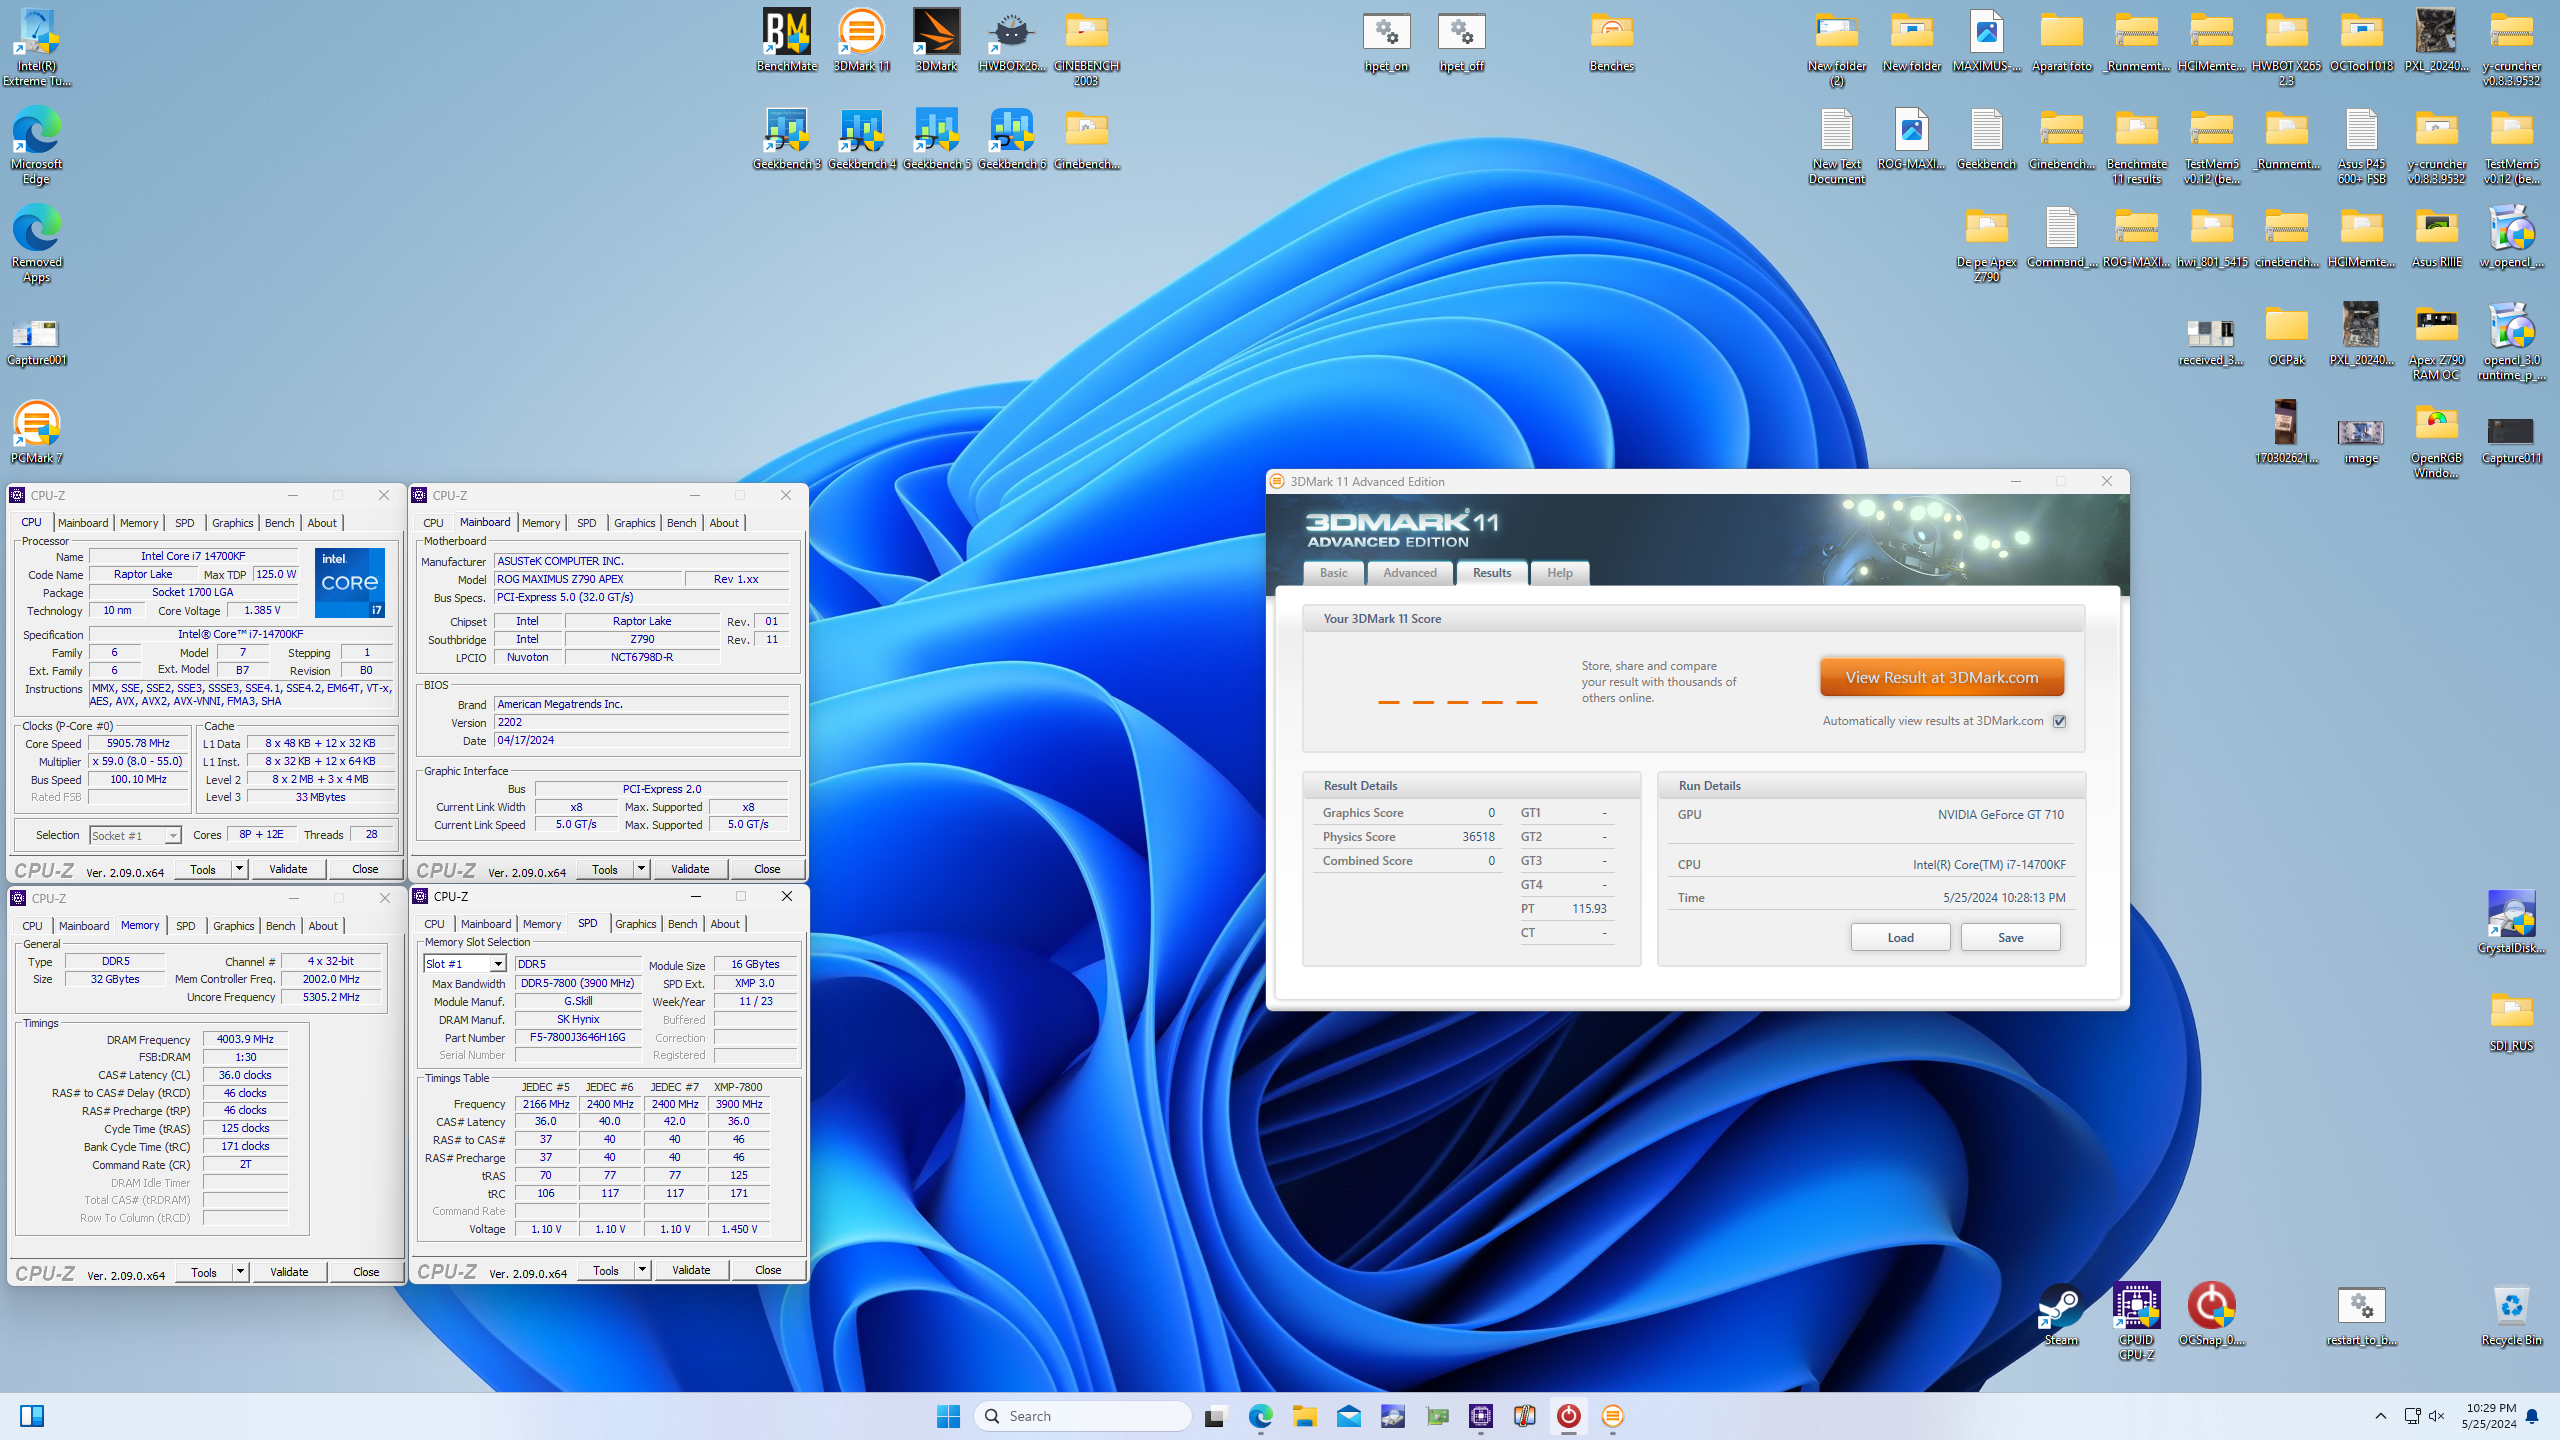2560x1440 pixels.
Task: Open the New Text Document icon
Action: (x=1836, y=145)
